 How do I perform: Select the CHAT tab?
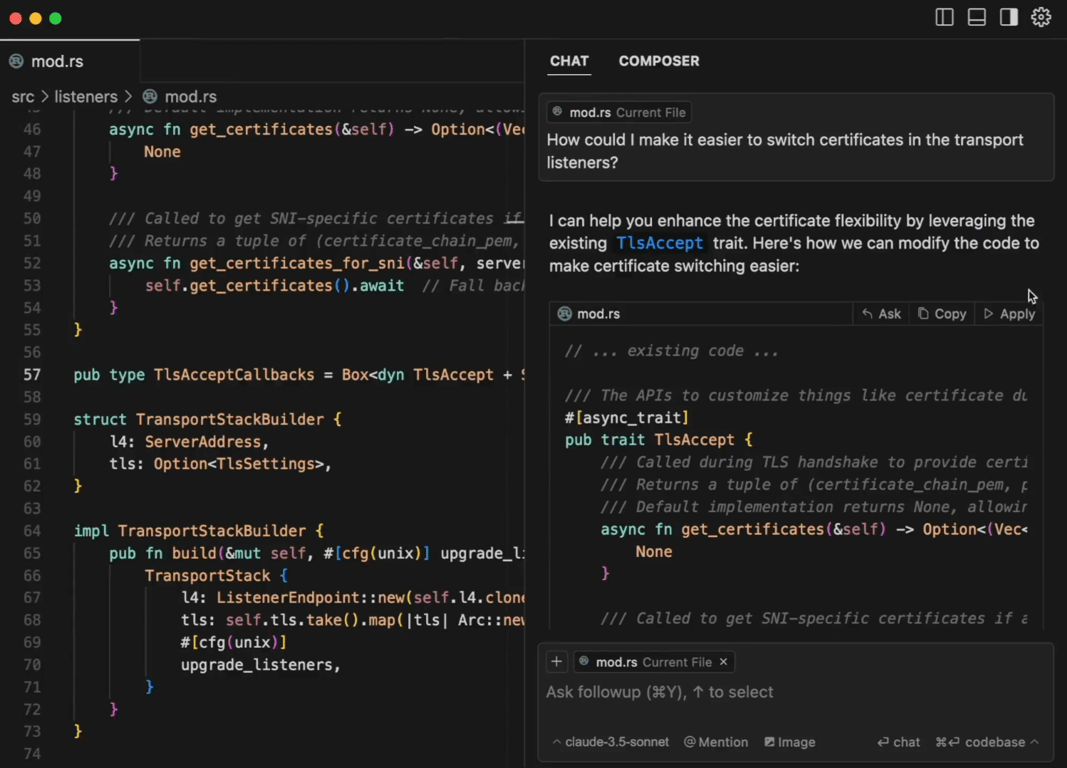pyautogui.click(x=569, y=61)
